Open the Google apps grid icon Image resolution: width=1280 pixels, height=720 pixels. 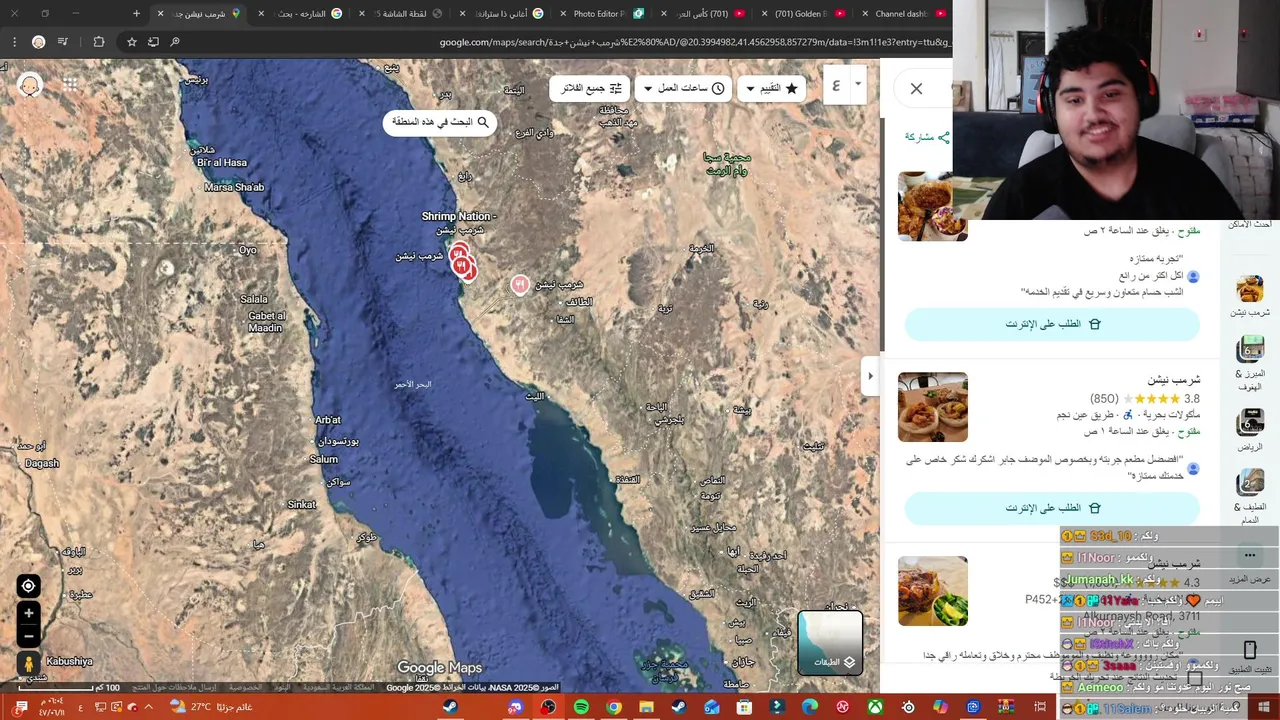70,85
